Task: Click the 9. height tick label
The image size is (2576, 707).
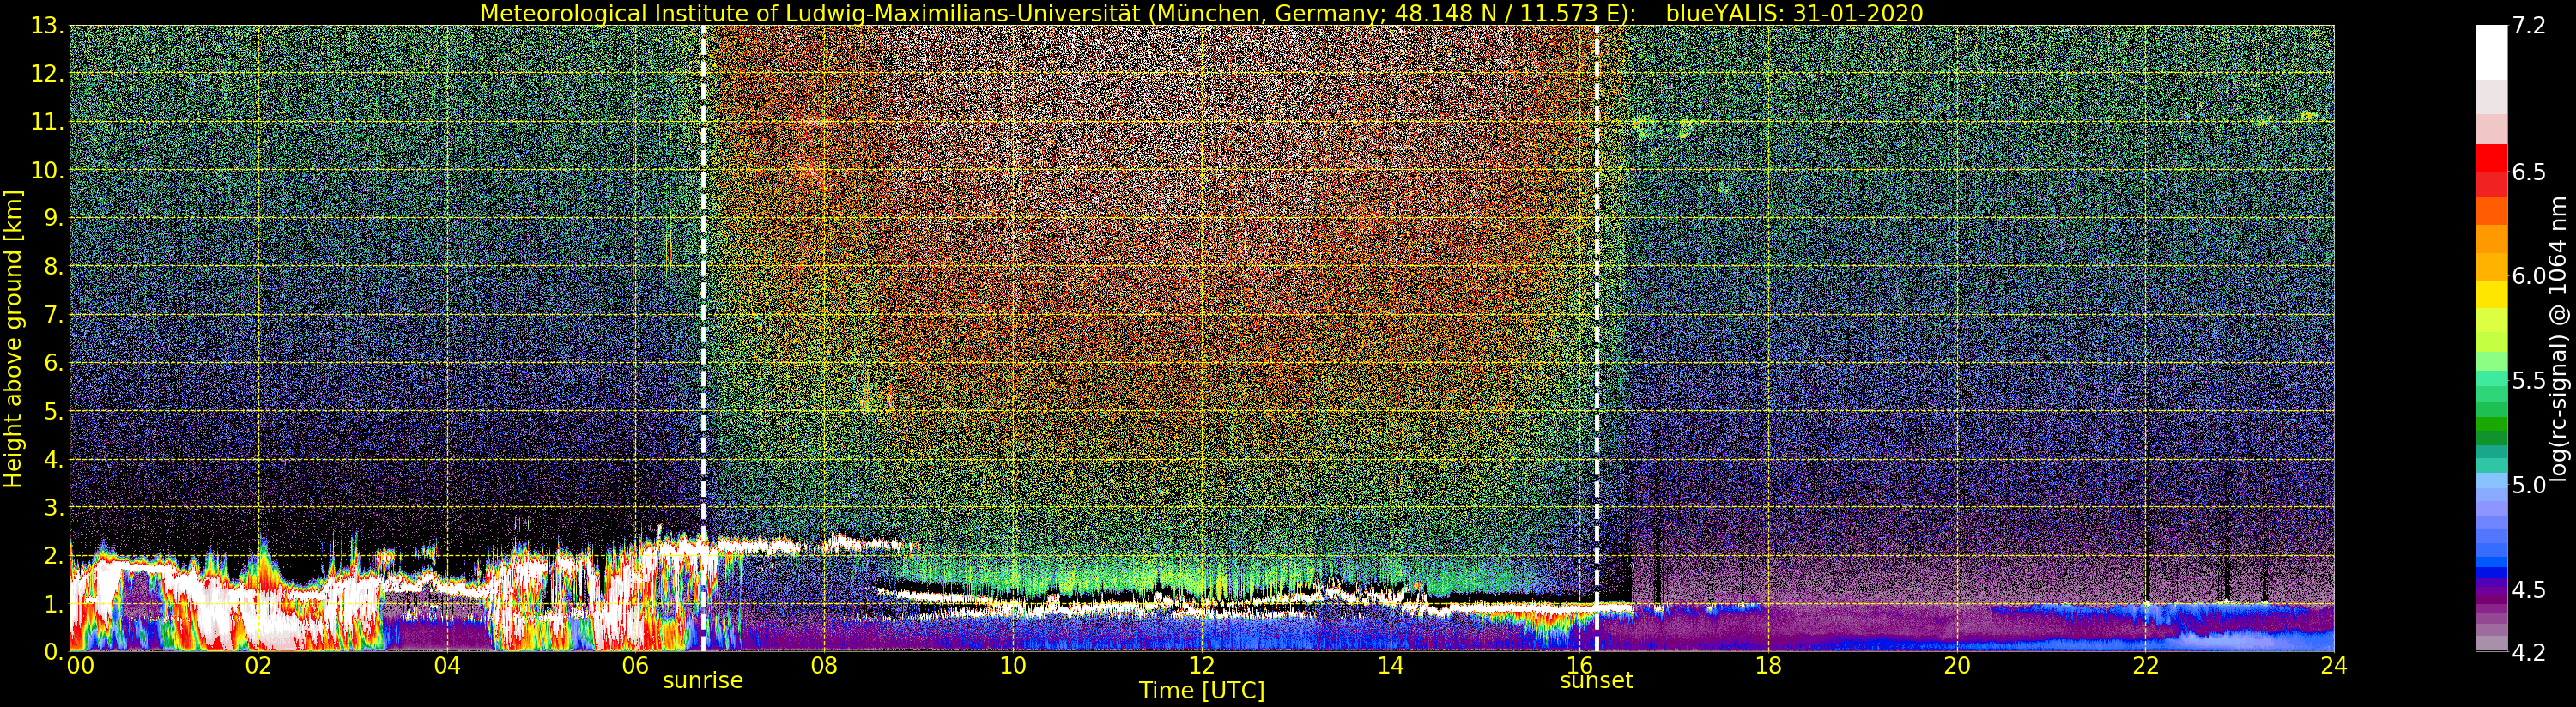Action: point(56,218)
